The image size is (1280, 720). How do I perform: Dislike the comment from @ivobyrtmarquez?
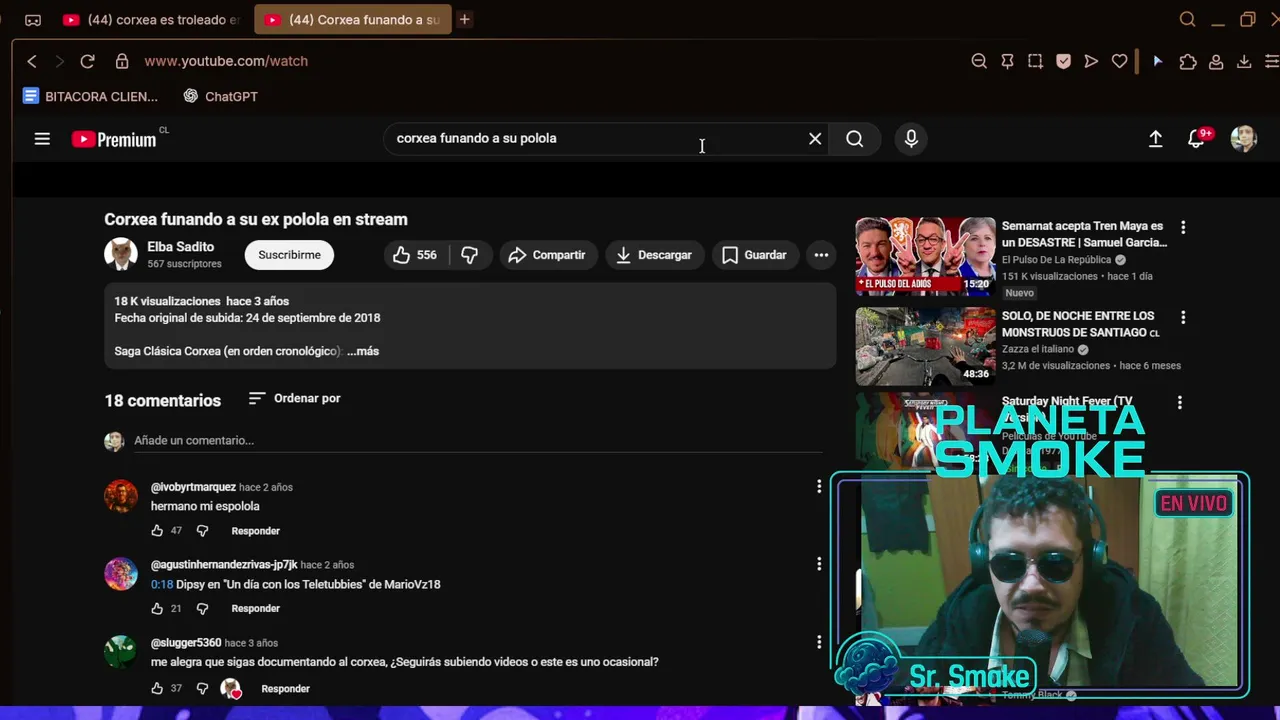(x=202, y=531)
